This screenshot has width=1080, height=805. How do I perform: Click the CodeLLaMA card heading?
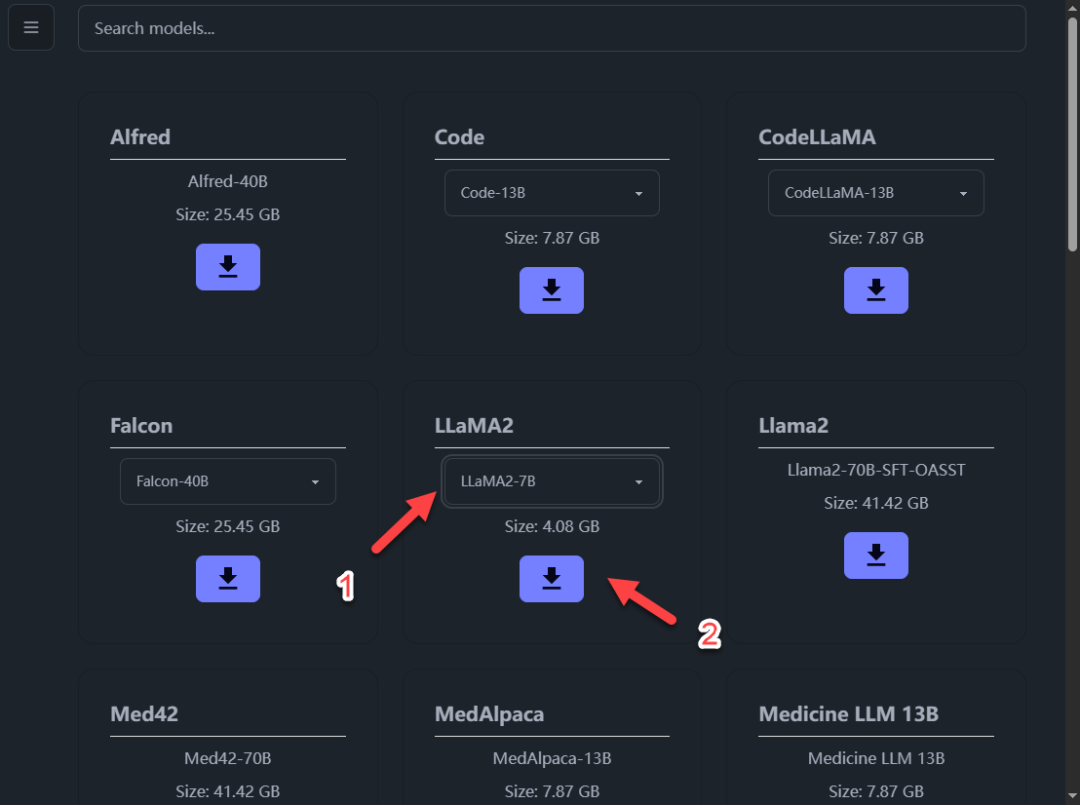pyautogui.click(x=817, y=137)
